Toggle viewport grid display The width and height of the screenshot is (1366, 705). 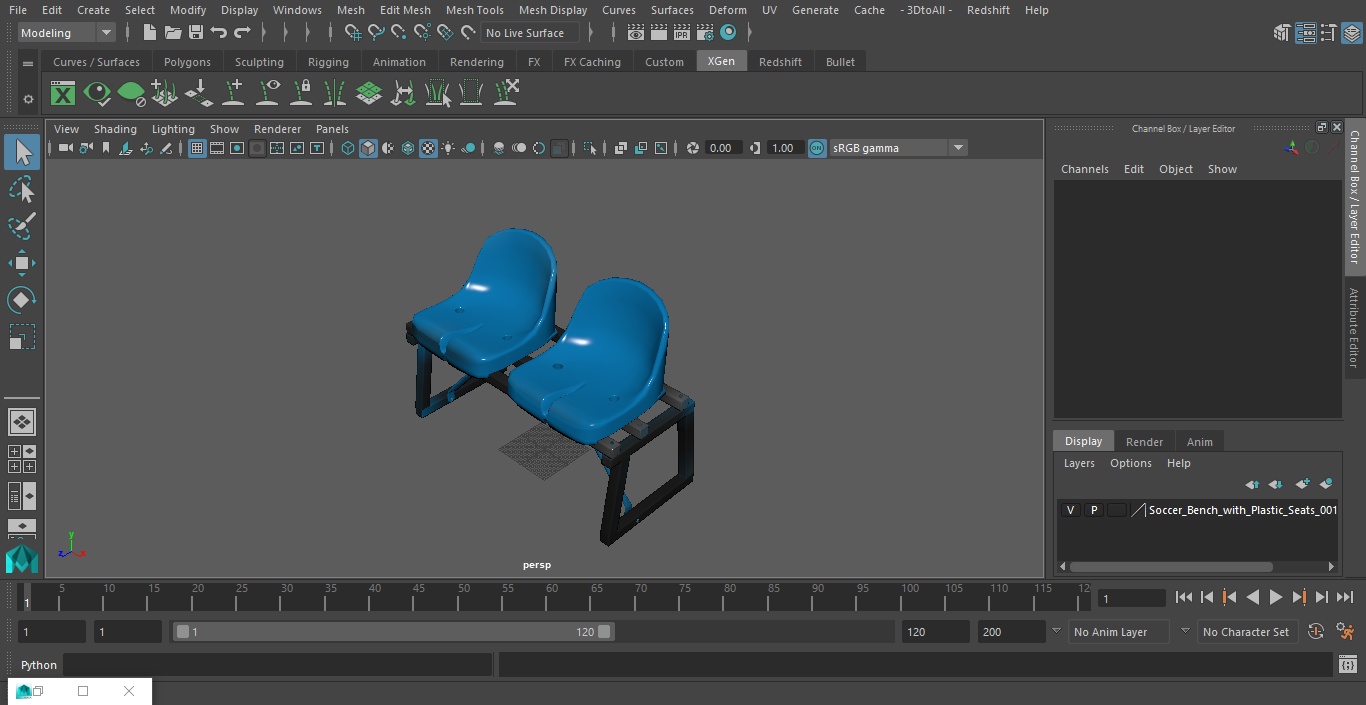[197, 148]
